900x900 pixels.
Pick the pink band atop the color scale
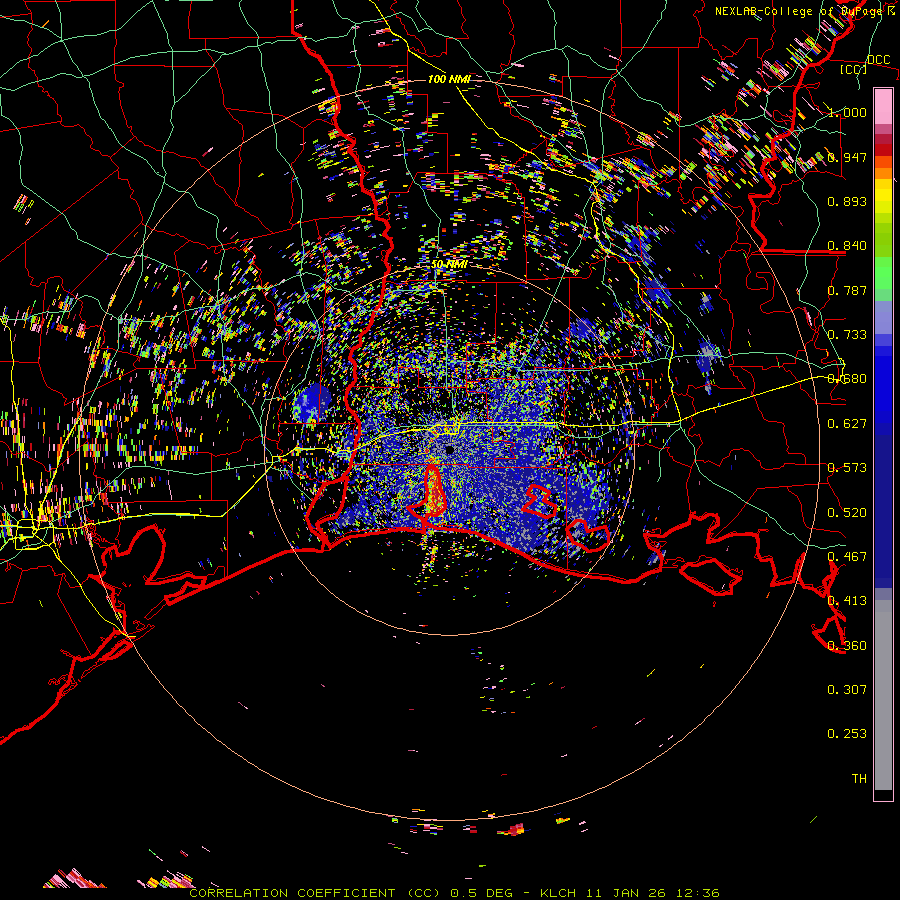pyautogui.click(x=883, y=106)
